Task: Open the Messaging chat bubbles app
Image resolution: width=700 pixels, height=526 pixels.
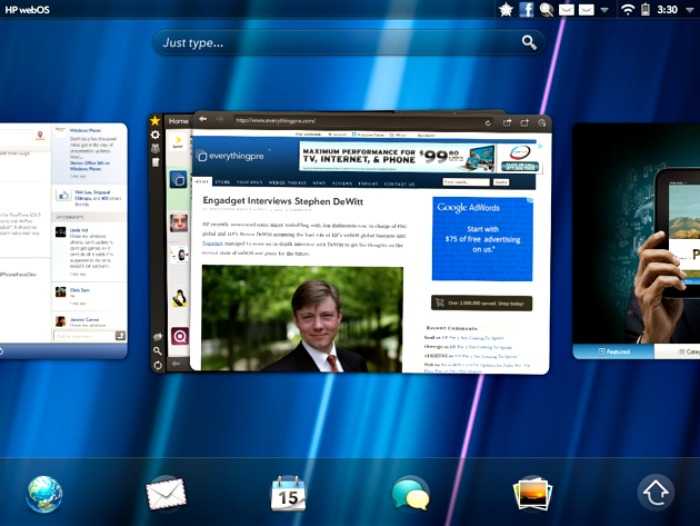Action: coord(410,493)
